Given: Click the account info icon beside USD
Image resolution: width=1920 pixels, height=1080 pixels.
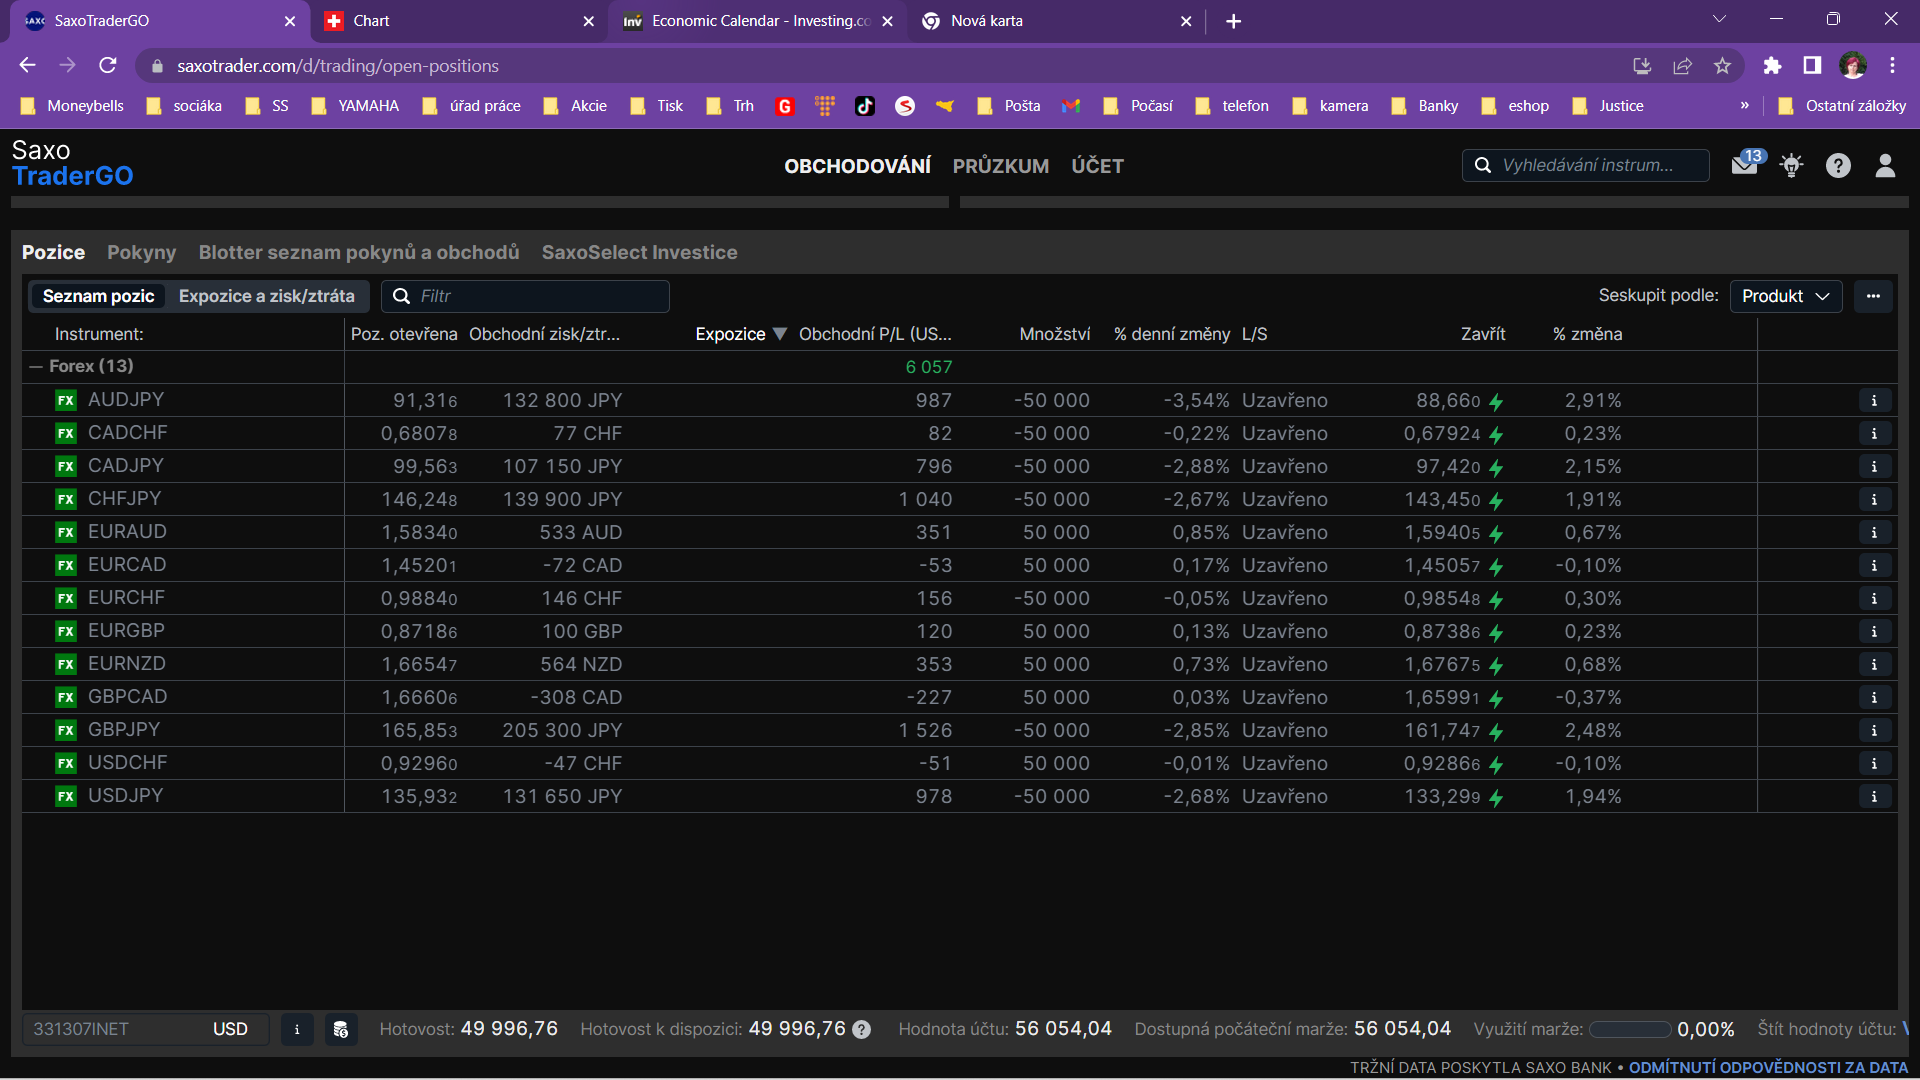Looking at the screenshot, I should [297, 1029].
